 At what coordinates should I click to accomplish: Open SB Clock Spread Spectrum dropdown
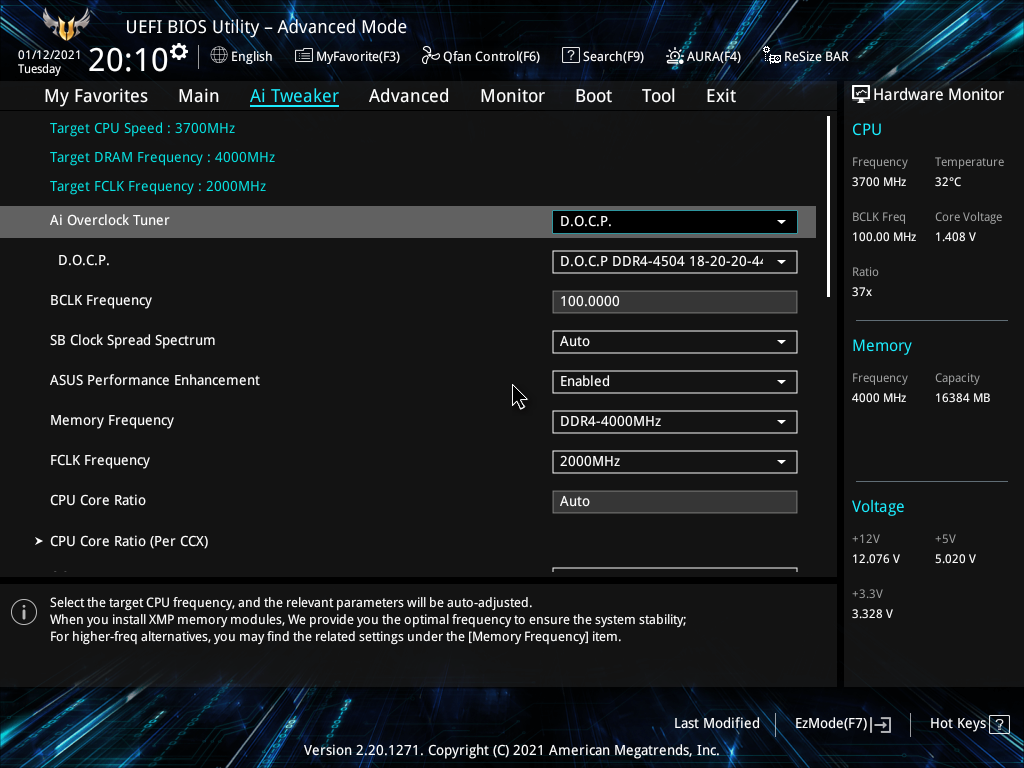pyautogui.click(x=674, y=342)
